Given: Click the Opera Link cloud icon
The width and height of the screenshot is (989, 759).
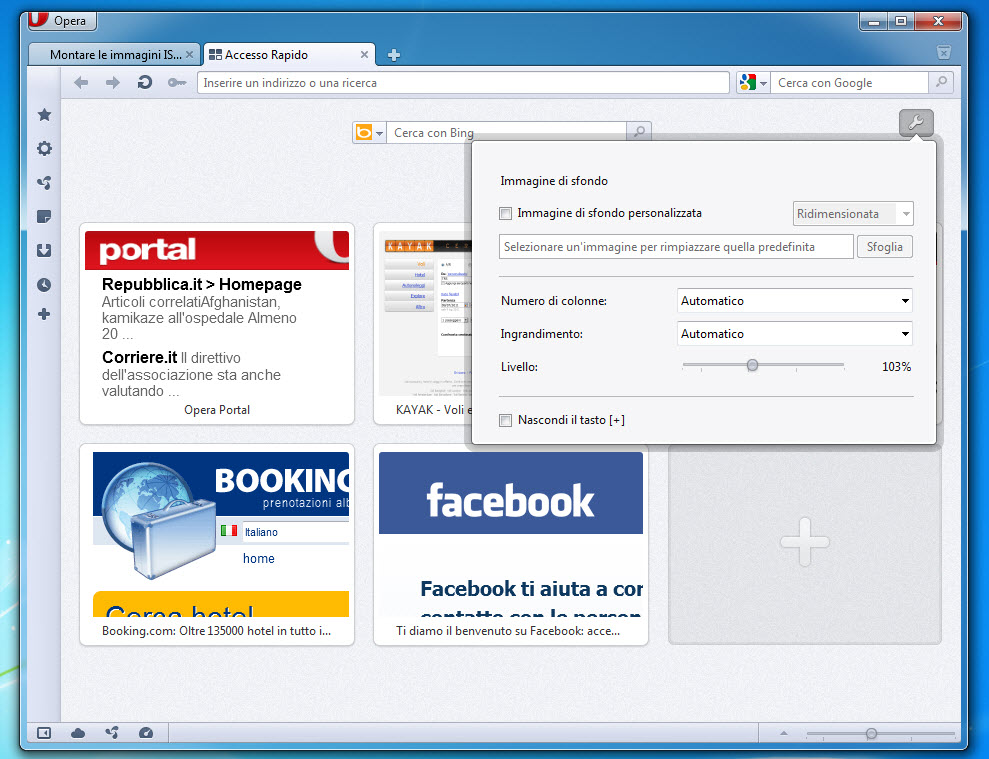Looking at the screenshot, I should coord(78,733).
